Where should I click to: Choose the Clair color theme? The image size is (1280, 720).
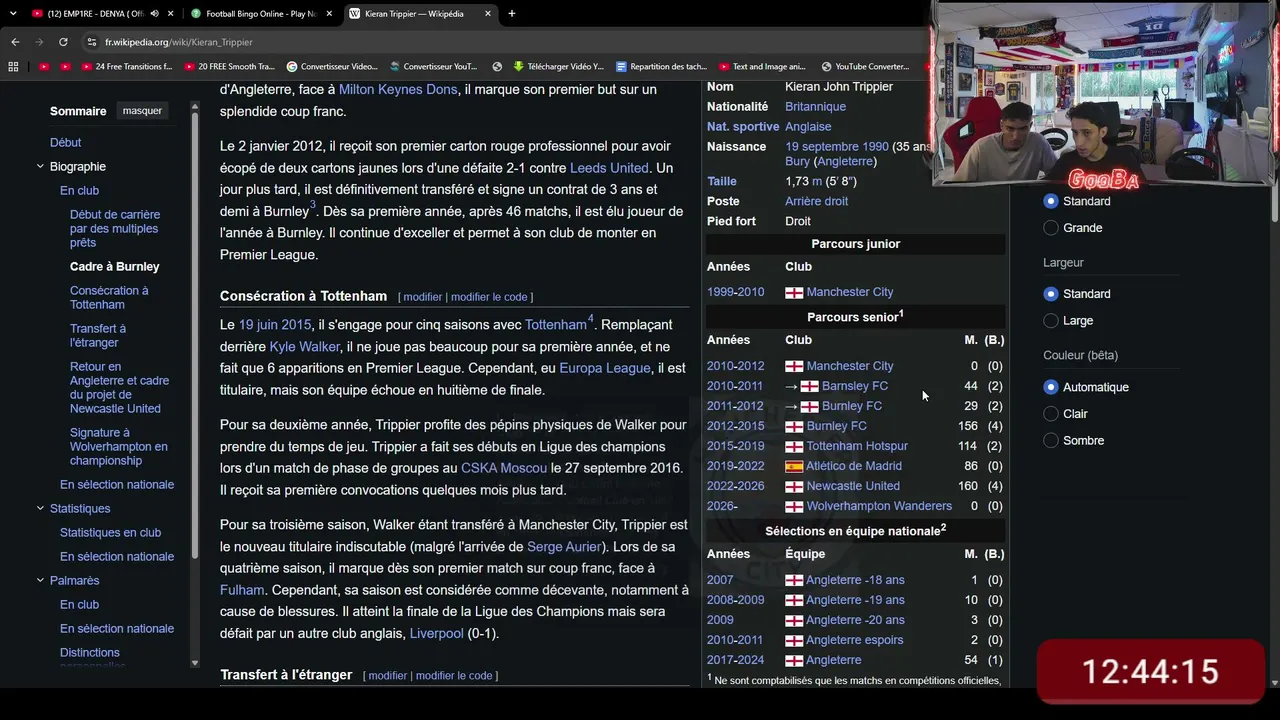pyautogui.click(x=1050, y=414)
